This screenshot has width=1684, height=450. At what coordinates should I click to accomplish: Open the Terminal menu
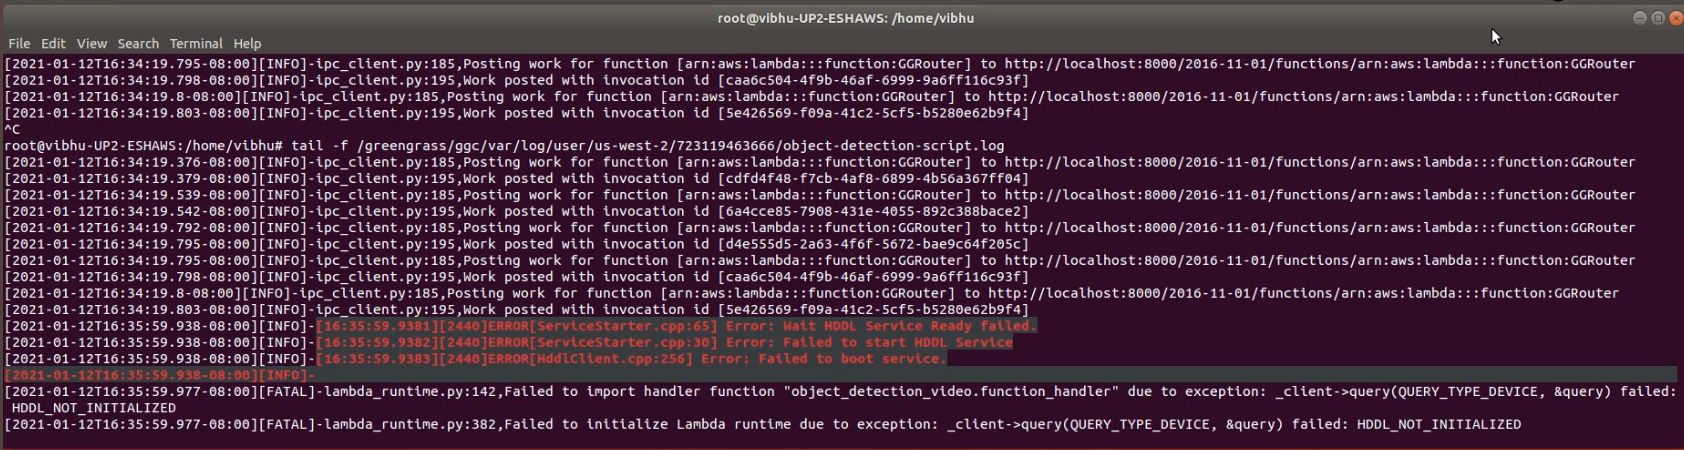pos(196,44)
